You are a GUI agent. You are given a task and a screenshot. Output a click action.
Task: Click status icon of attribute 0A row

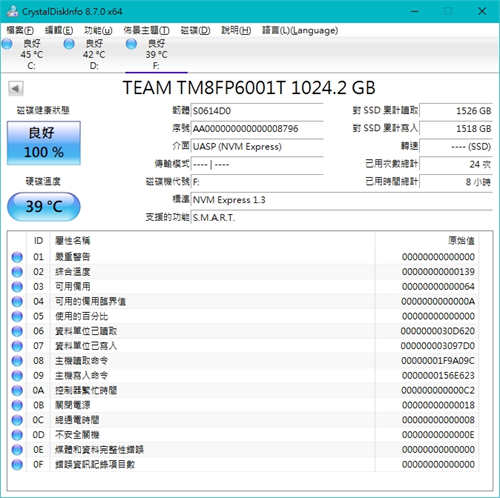(x=17, y=391)
